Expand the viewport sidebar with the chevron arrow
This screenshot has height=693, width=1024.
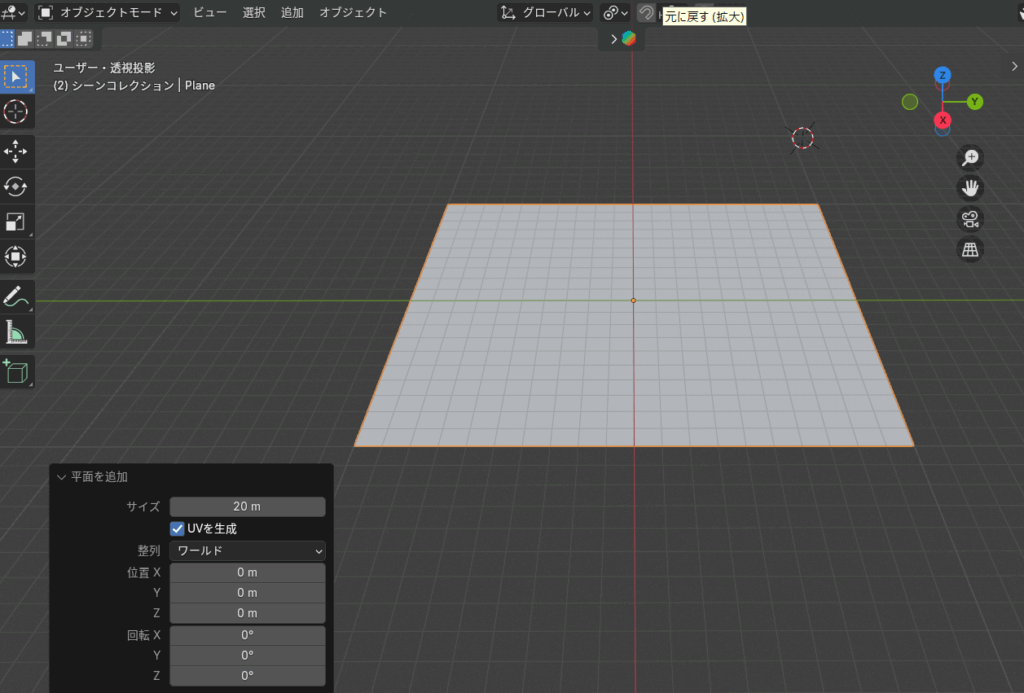click(x=1013, y=66)
